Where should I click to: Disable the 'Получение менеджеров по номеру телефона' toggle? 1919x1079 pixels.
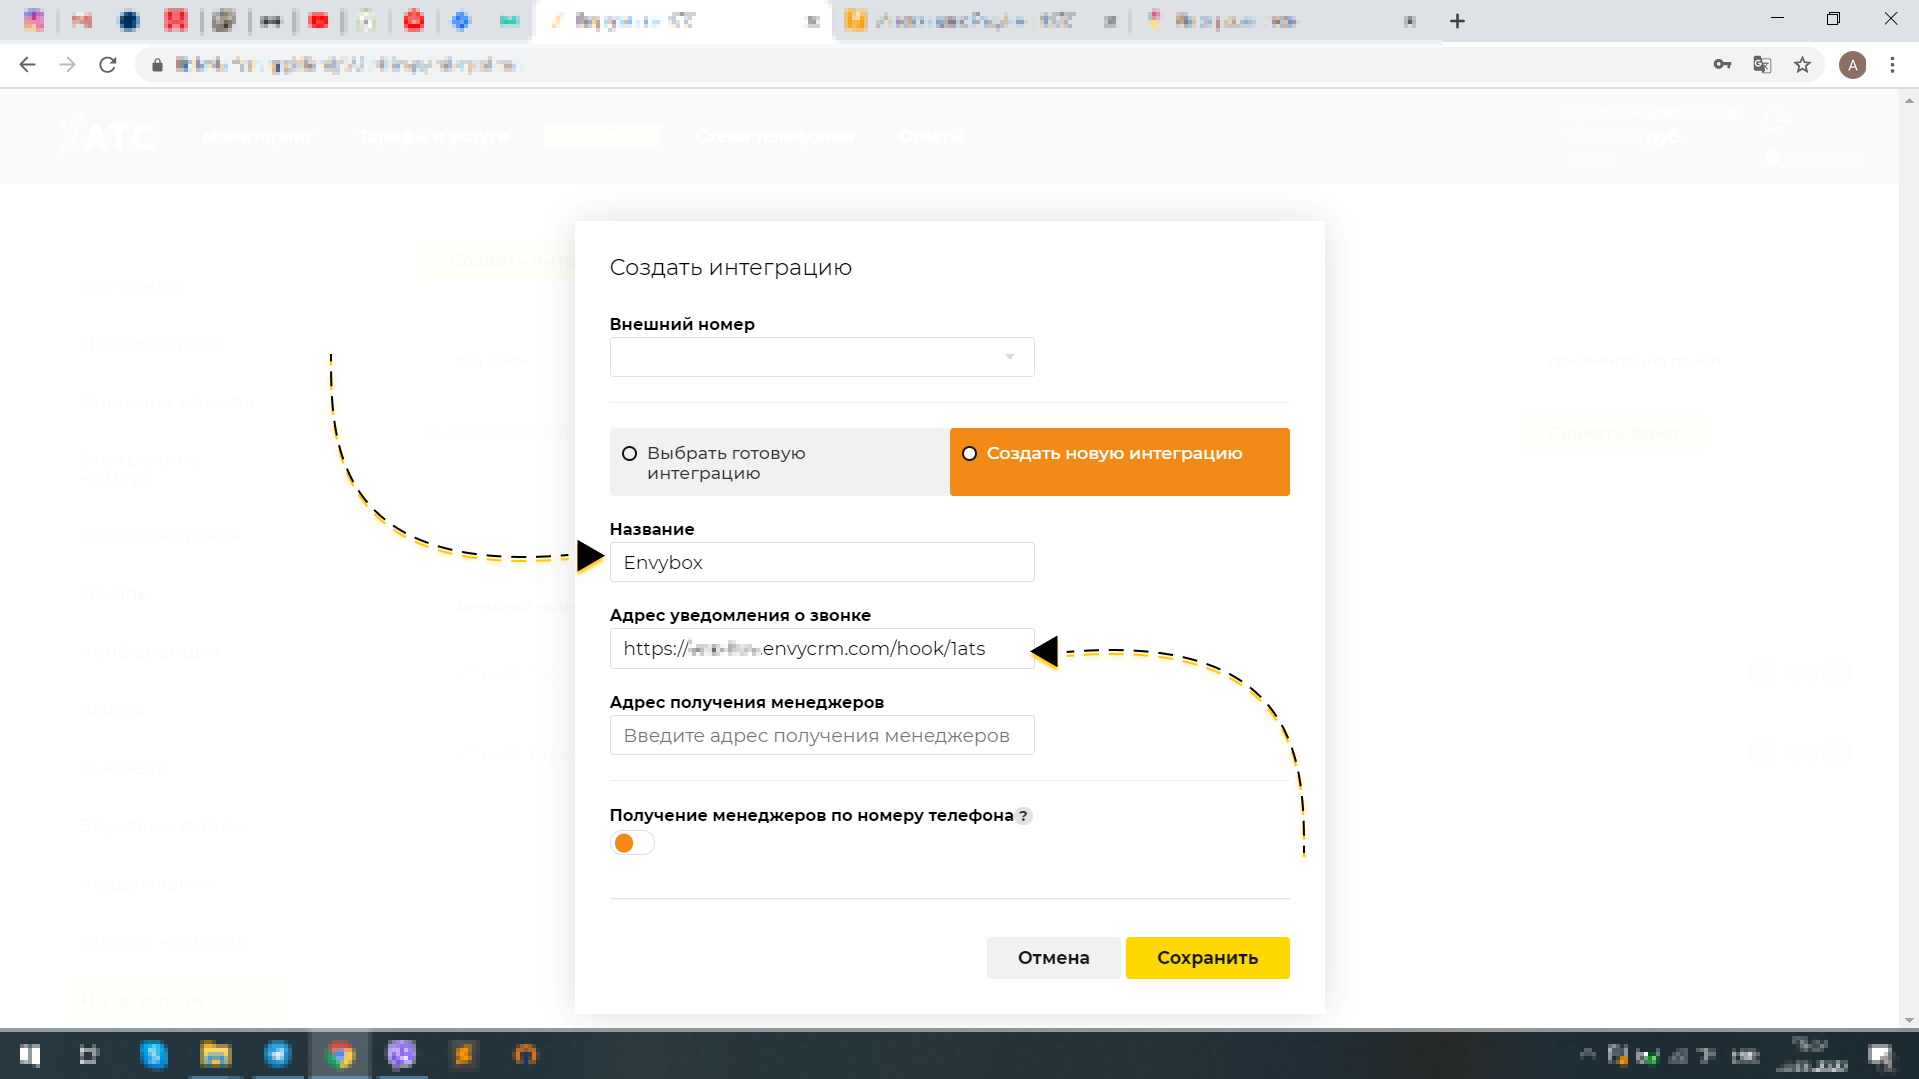pyautogui.click(x=632, y=842)
